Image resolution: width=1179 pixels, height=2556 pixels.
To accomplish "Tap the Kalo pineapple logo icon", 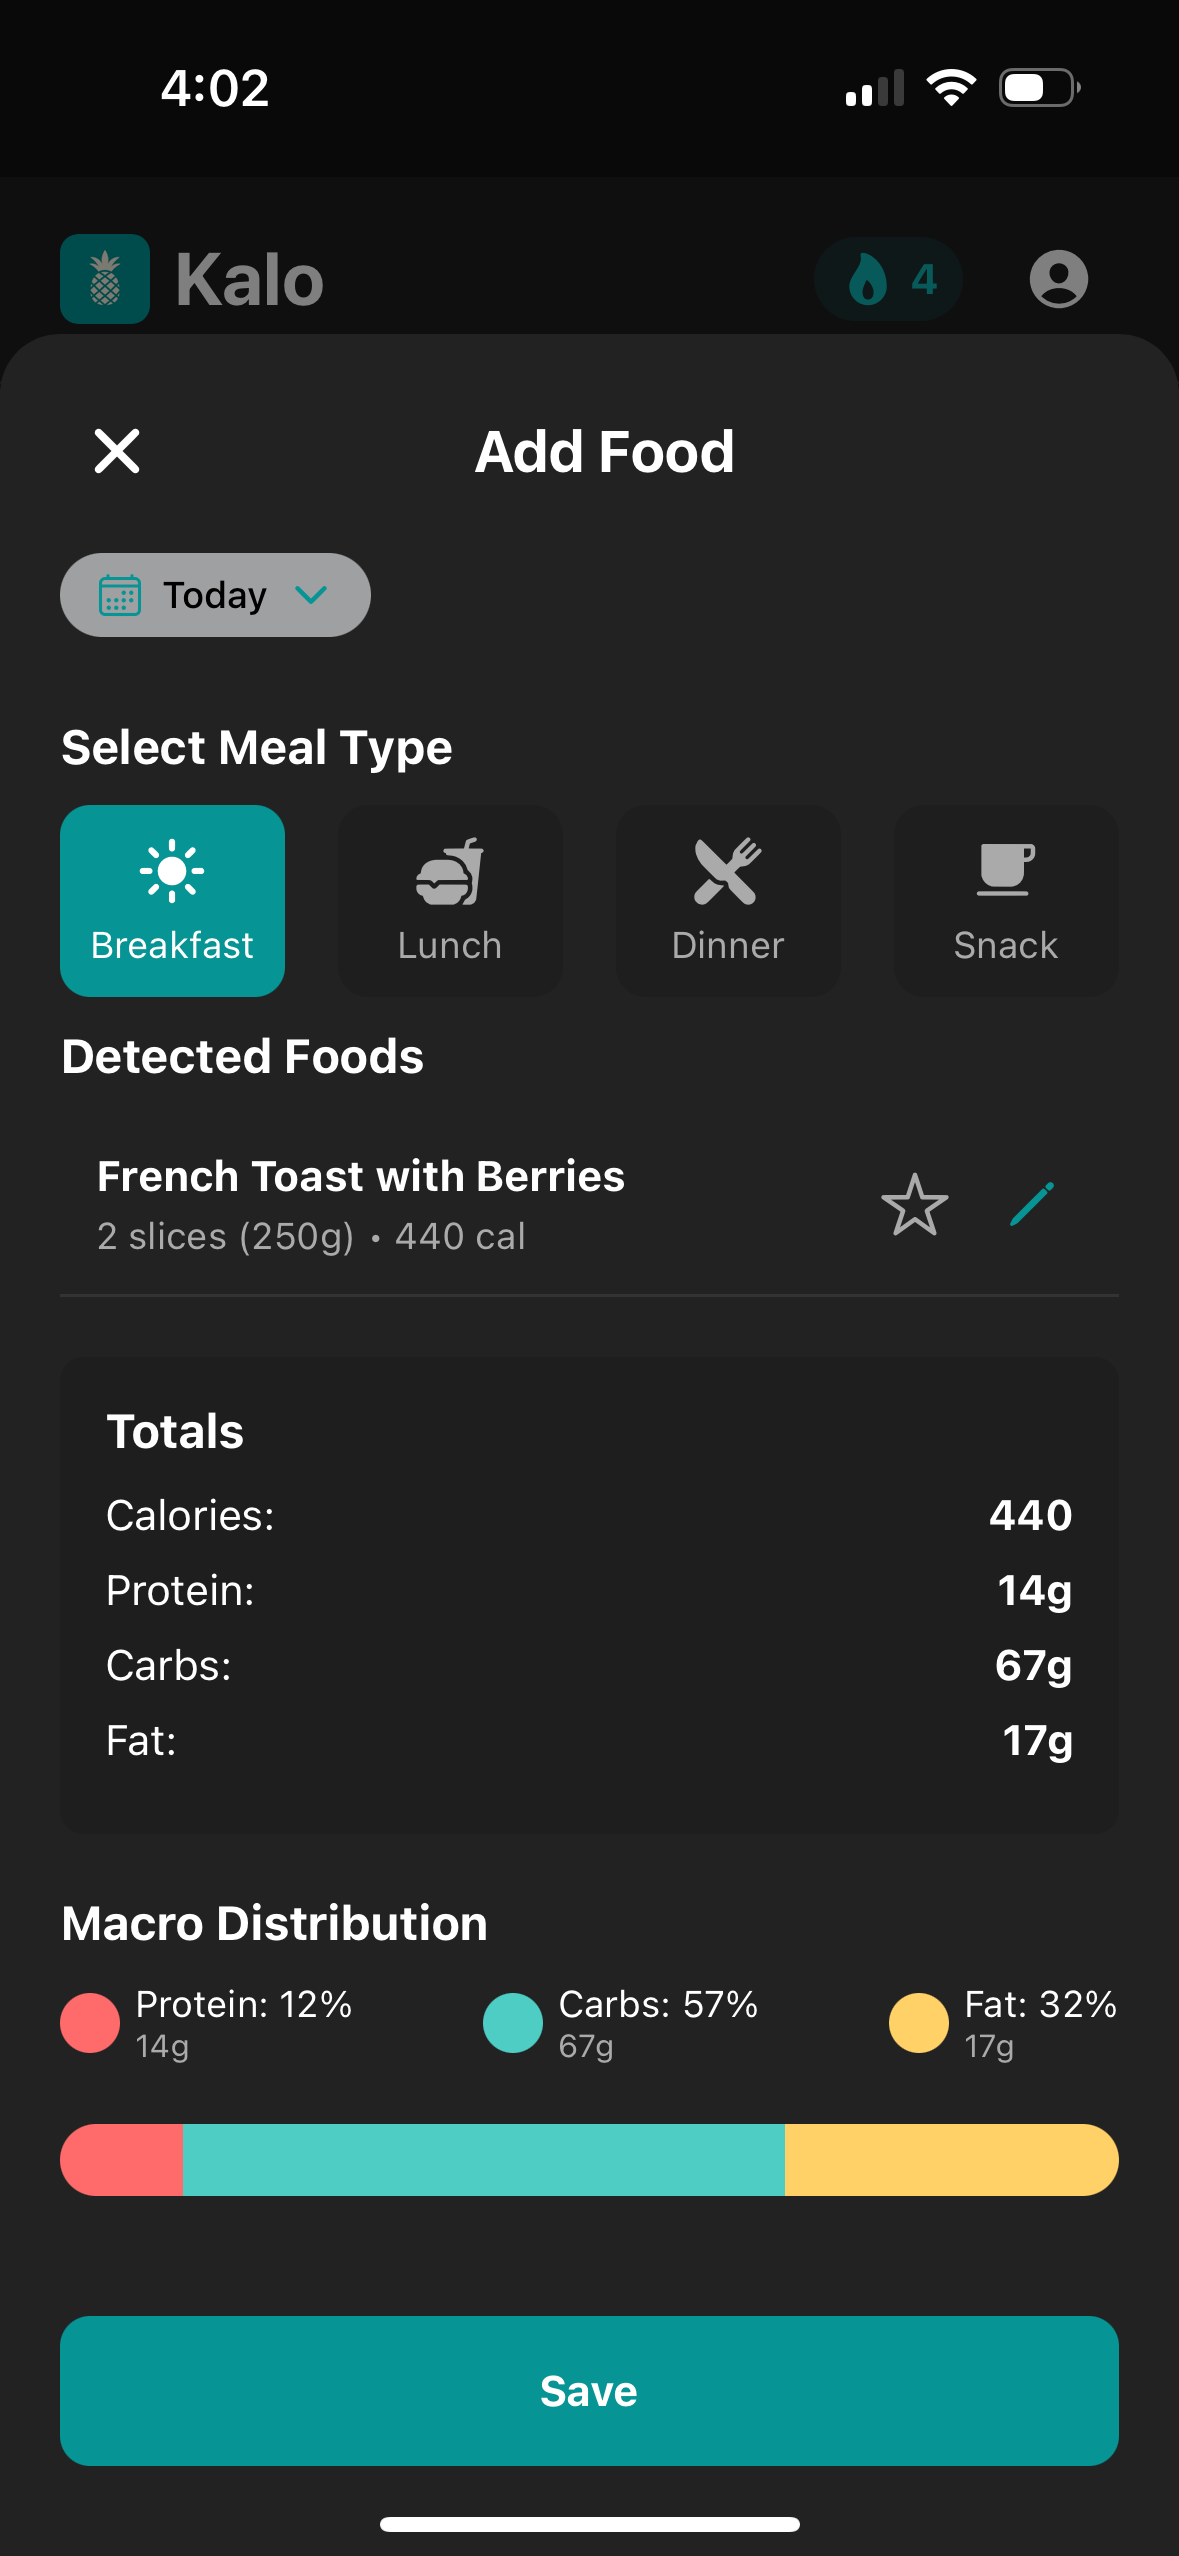I will pos(105,279).
